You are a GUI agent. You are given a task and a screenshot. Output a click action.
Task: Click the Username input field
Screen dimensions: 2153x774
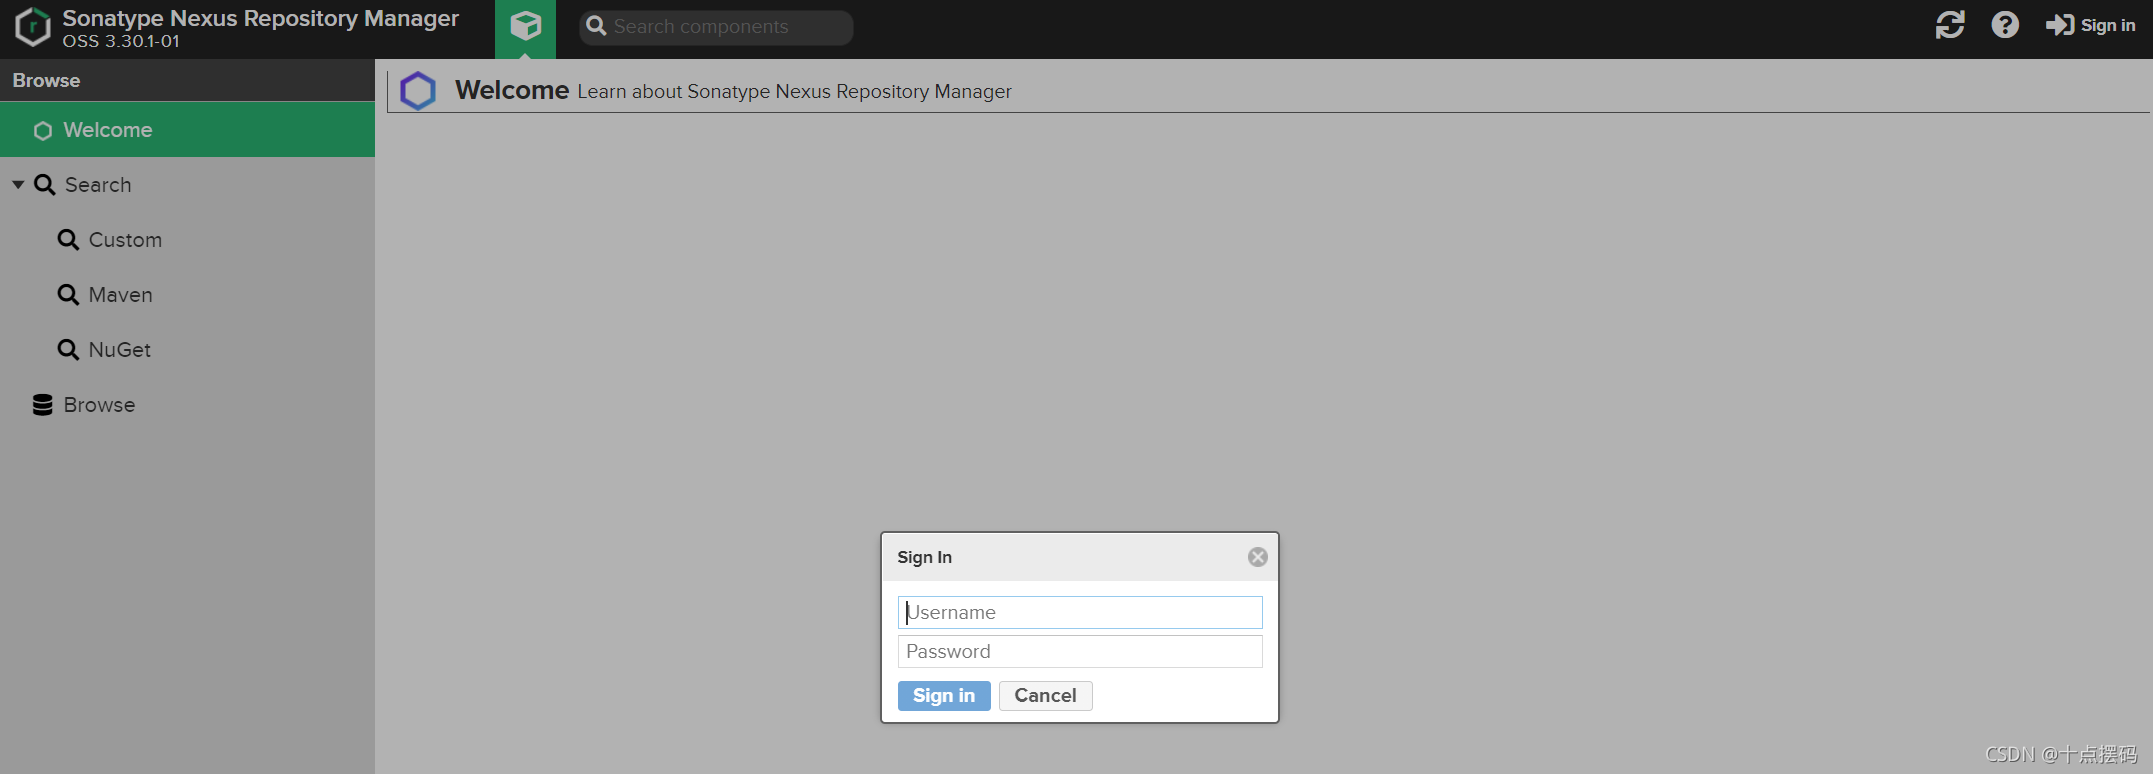pos(1080,612)
